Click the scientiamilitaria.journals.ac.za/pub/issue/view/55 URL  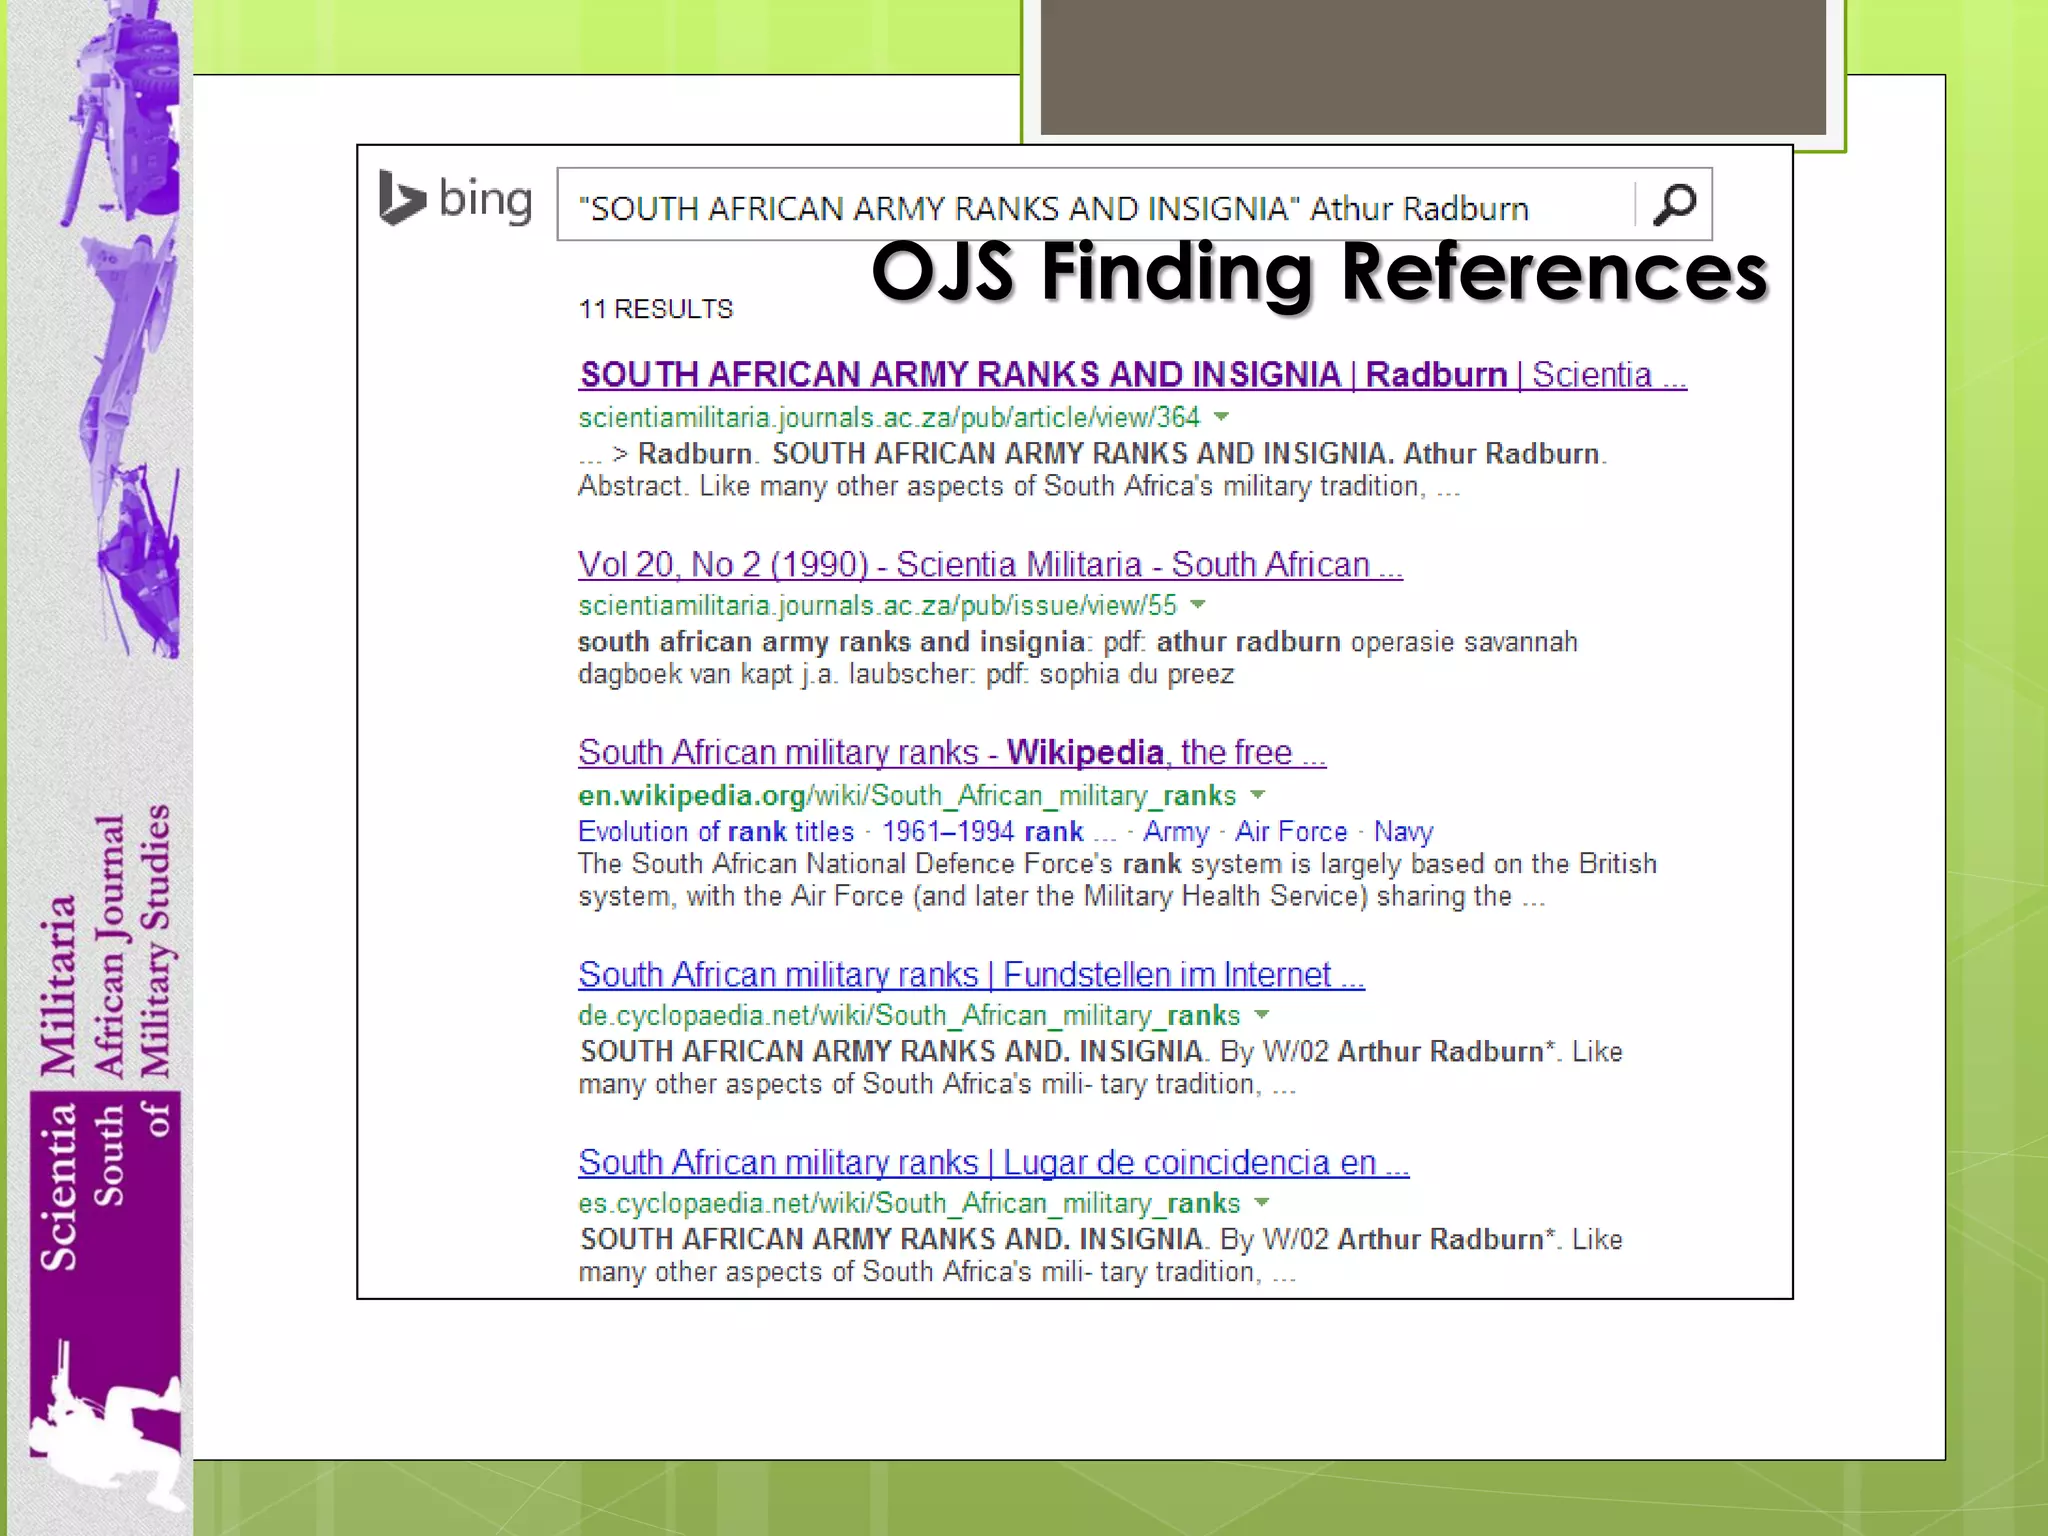[x=877, y=605]
